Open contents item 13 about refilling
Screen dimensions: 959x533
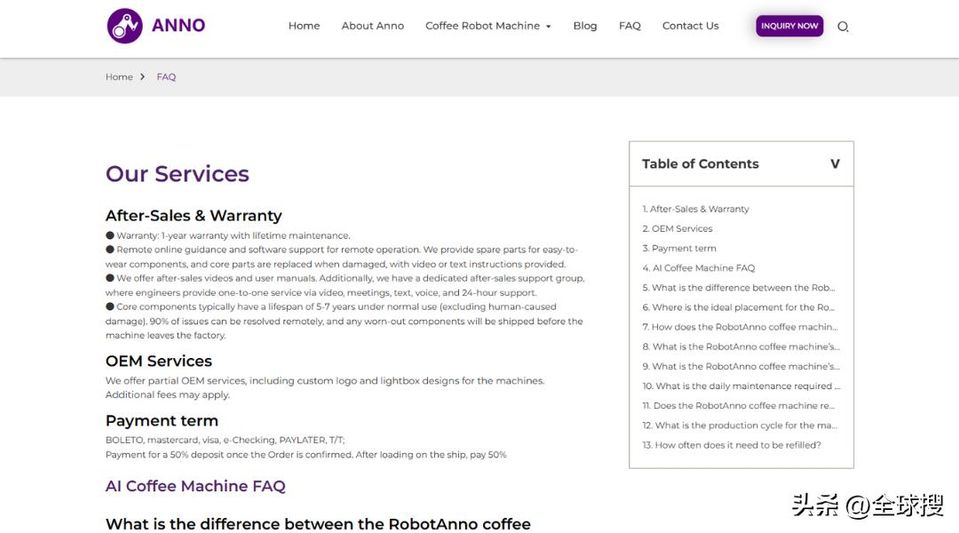[731, 444]
